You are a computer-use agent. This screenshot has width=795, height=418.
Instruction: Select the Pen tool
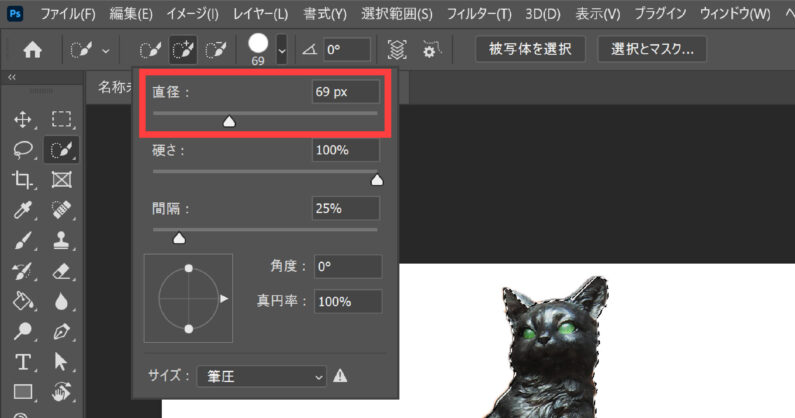[61, 331]
